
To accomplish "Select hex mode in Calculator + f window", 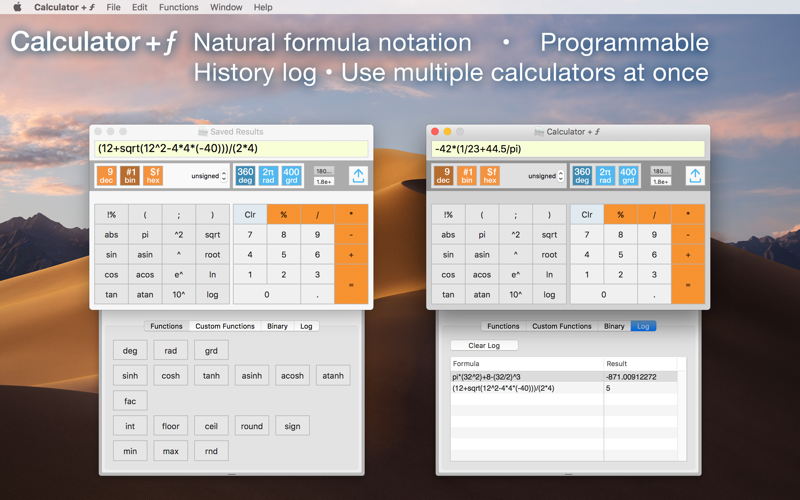I will pos(490,176).
